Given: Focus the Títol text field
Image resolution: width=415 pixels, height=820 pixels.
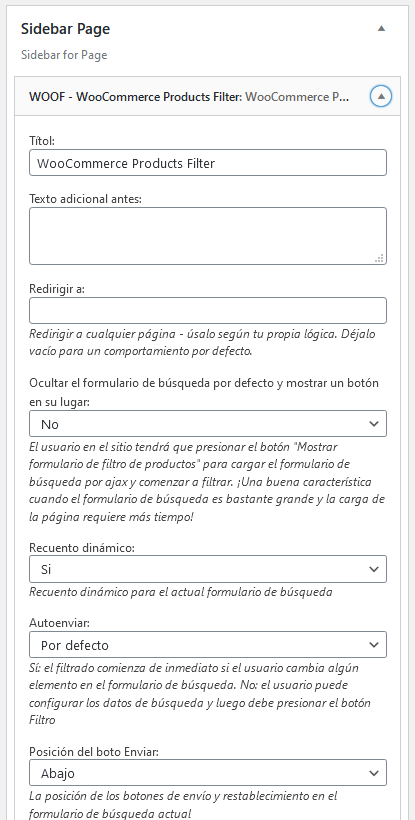Looking at the screenshot, I should (208, 163).
